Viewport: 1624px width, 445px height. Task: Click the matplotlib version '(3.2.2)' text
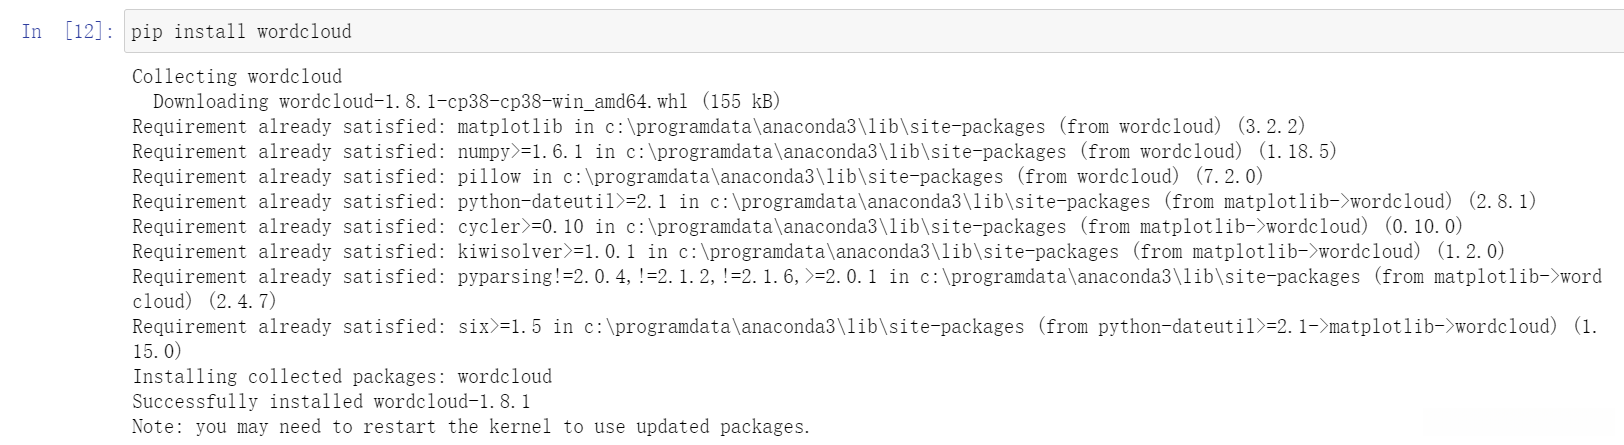[1270, 127]
